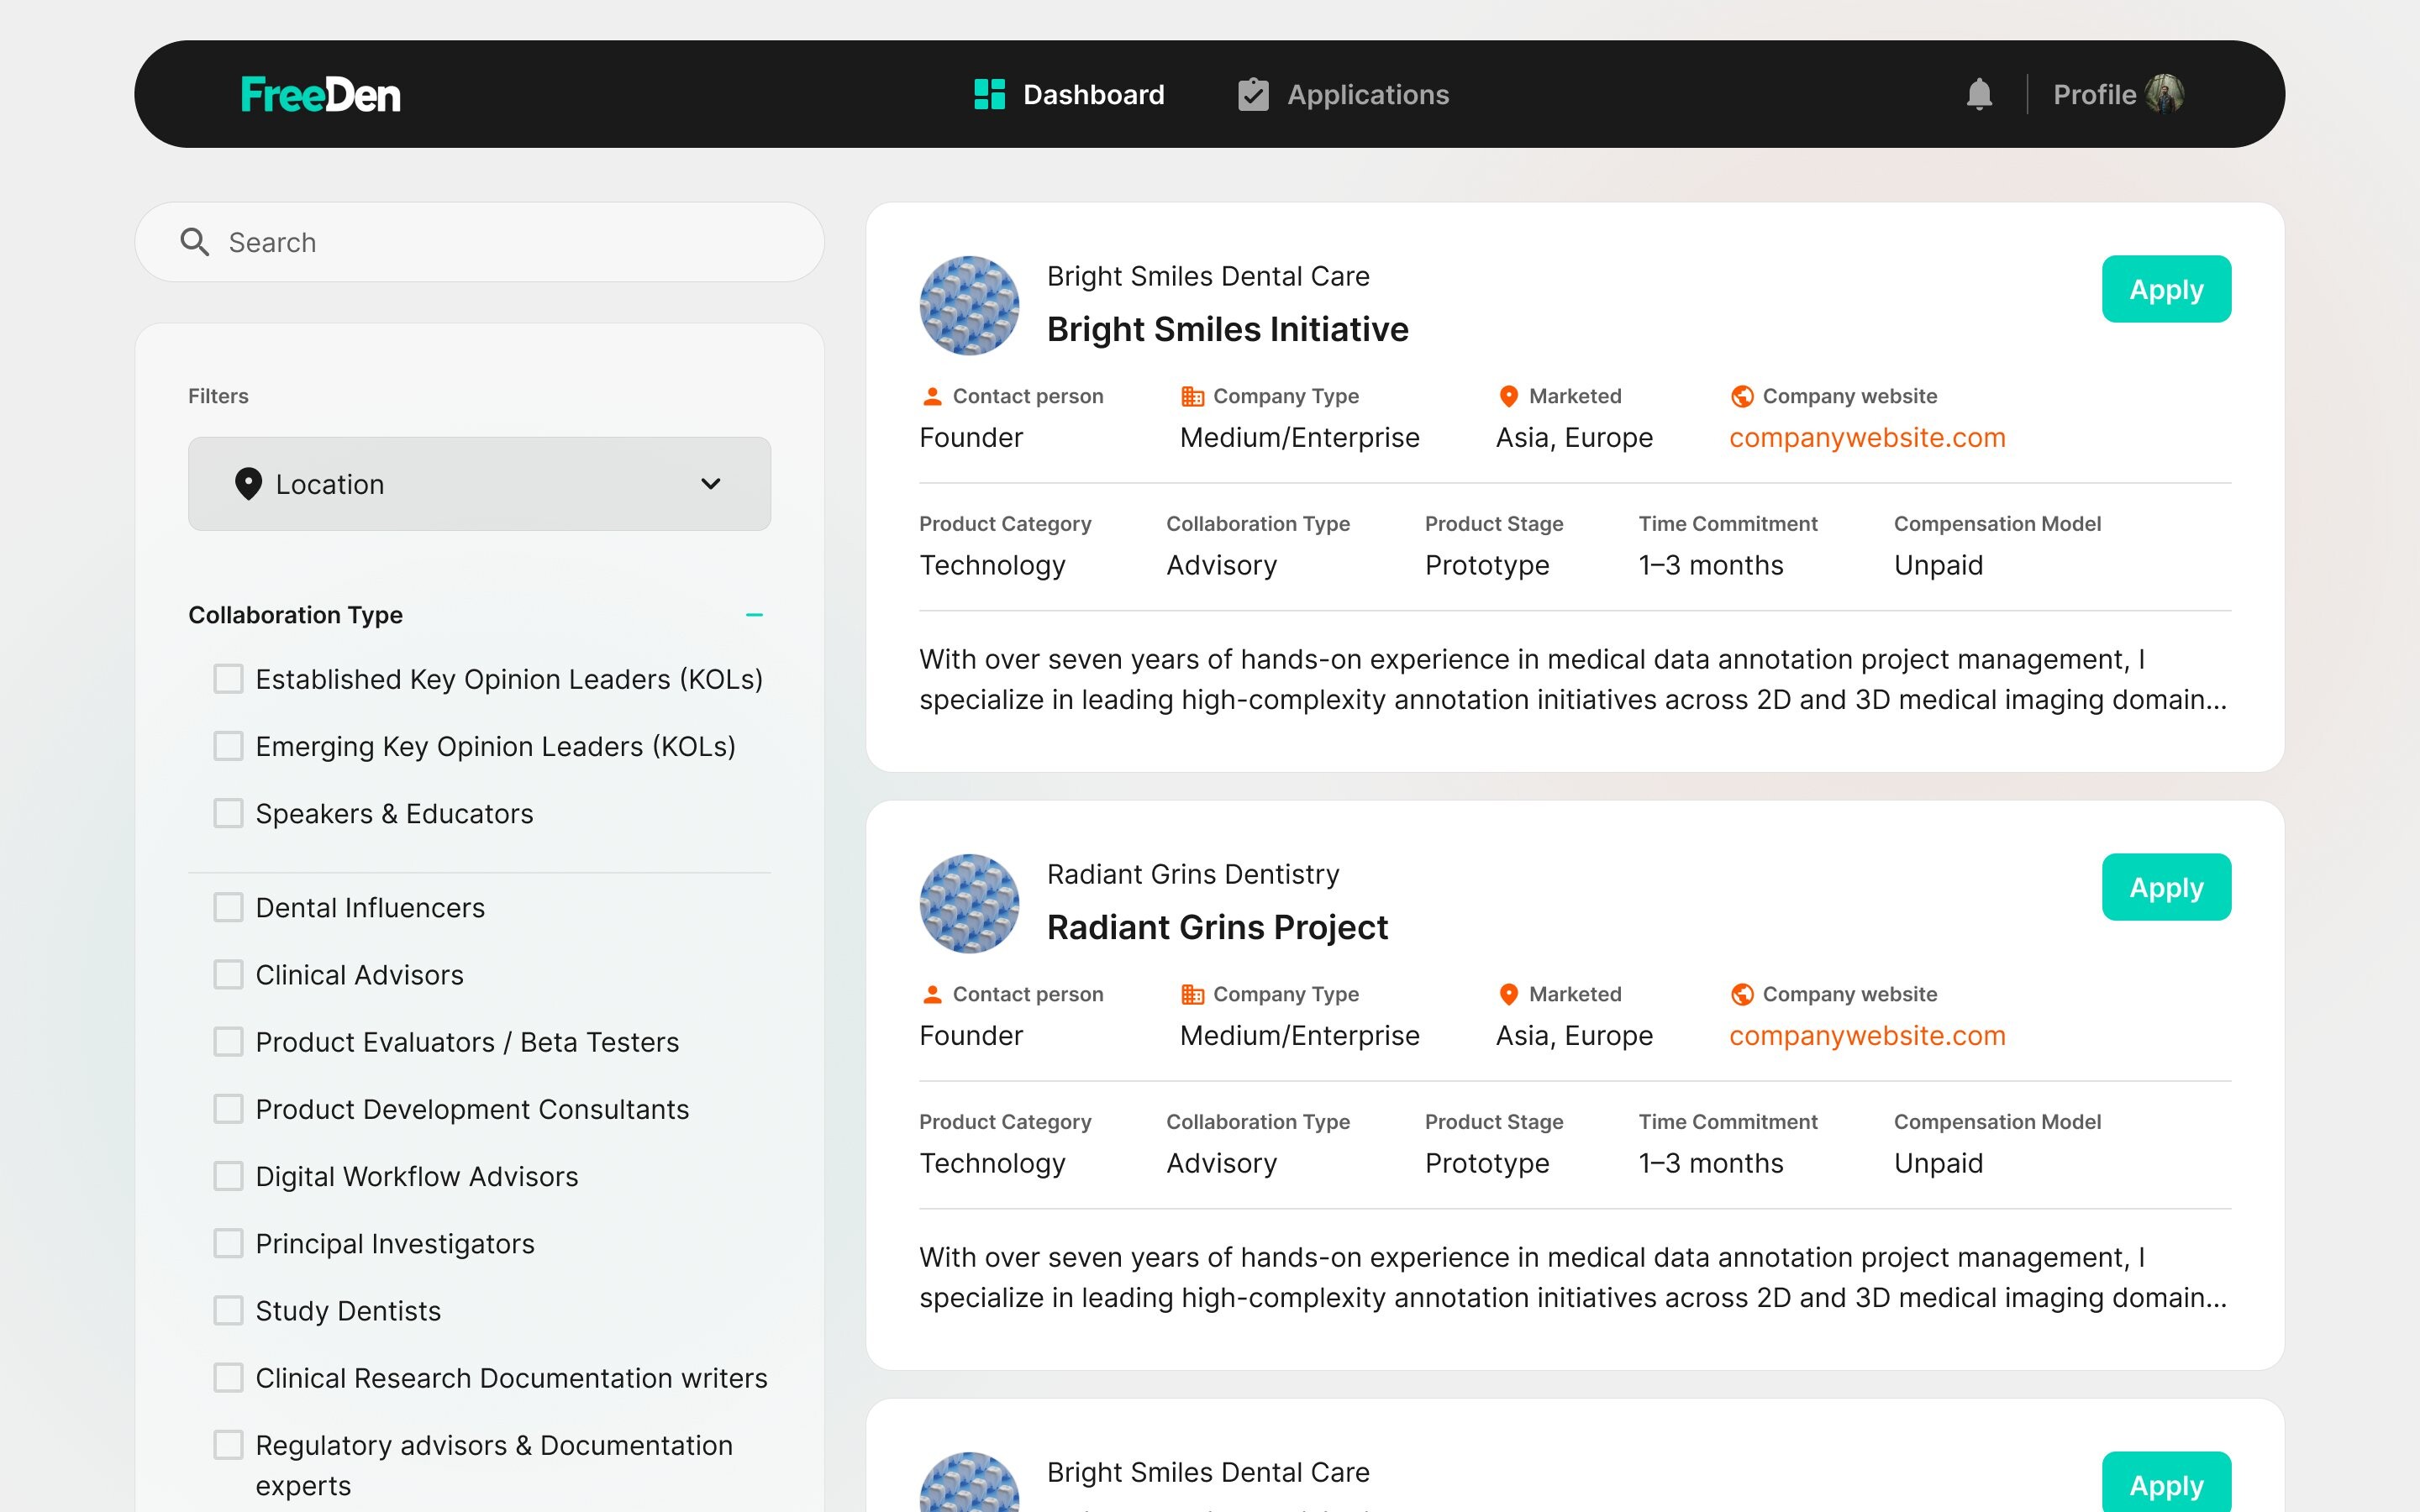Open notifications bell icon

click(x=1979, y=95)
